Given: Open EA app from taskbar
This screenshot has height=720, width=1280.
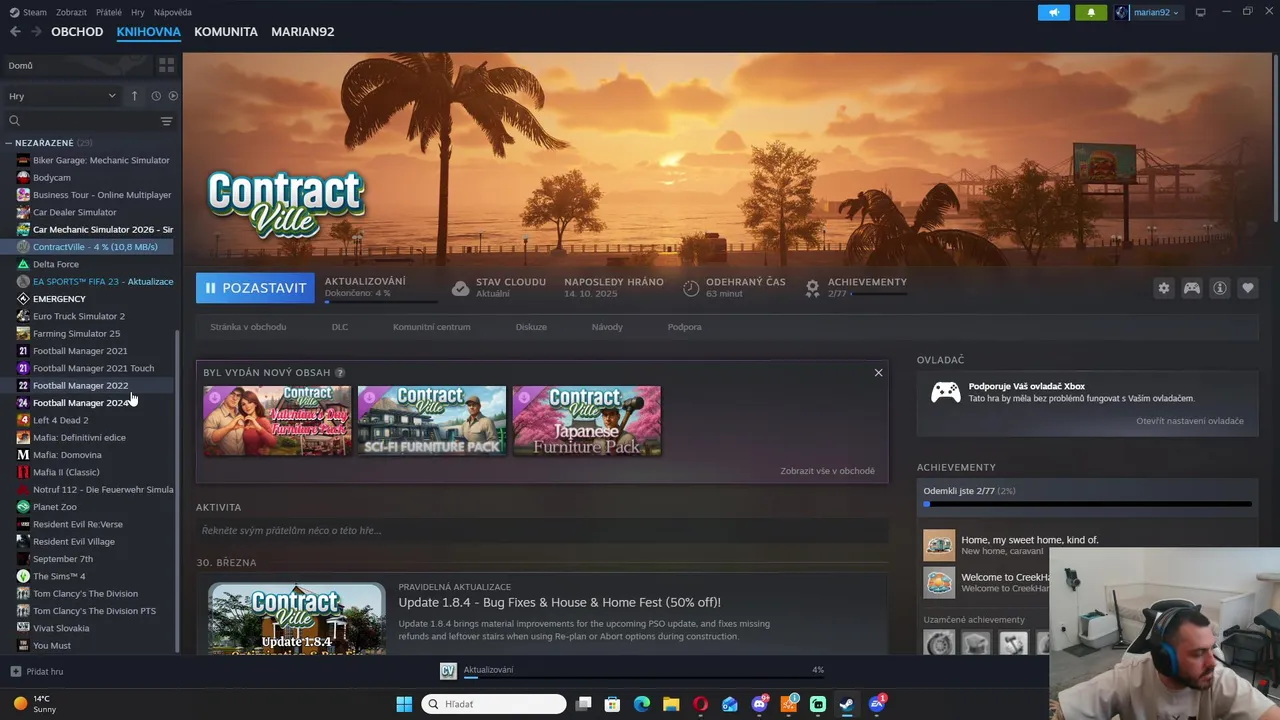Looking at the screenshot, I should (x=877, y=704).
